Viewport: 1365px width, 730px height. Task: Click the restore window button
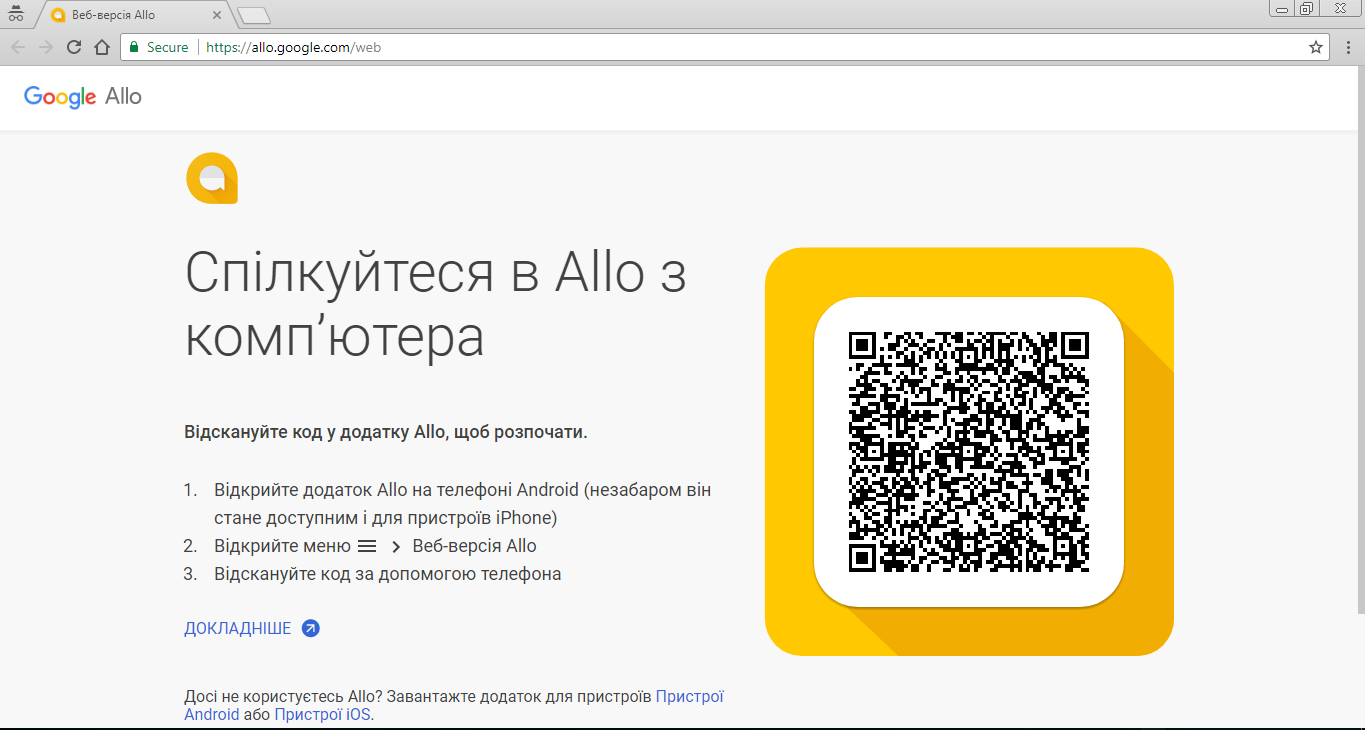click(x=1307, y=9)
